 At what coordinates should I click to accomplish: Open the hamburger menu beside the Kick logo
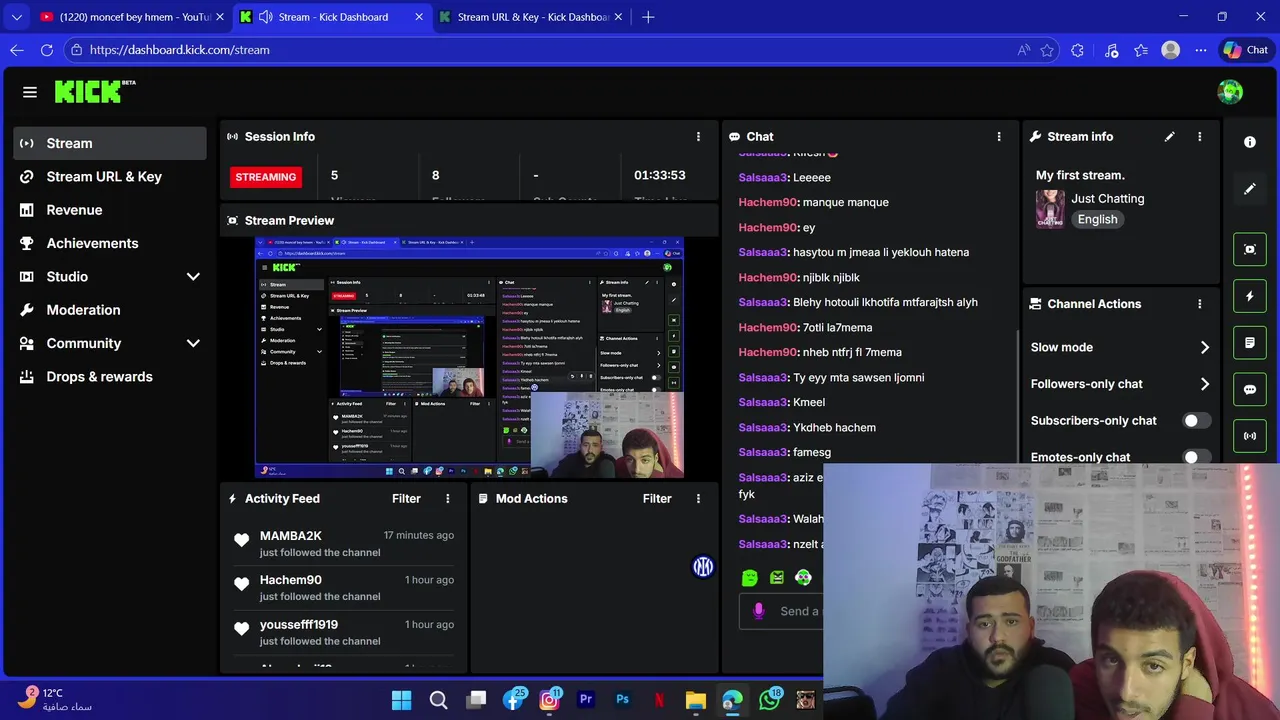[30, 92]
